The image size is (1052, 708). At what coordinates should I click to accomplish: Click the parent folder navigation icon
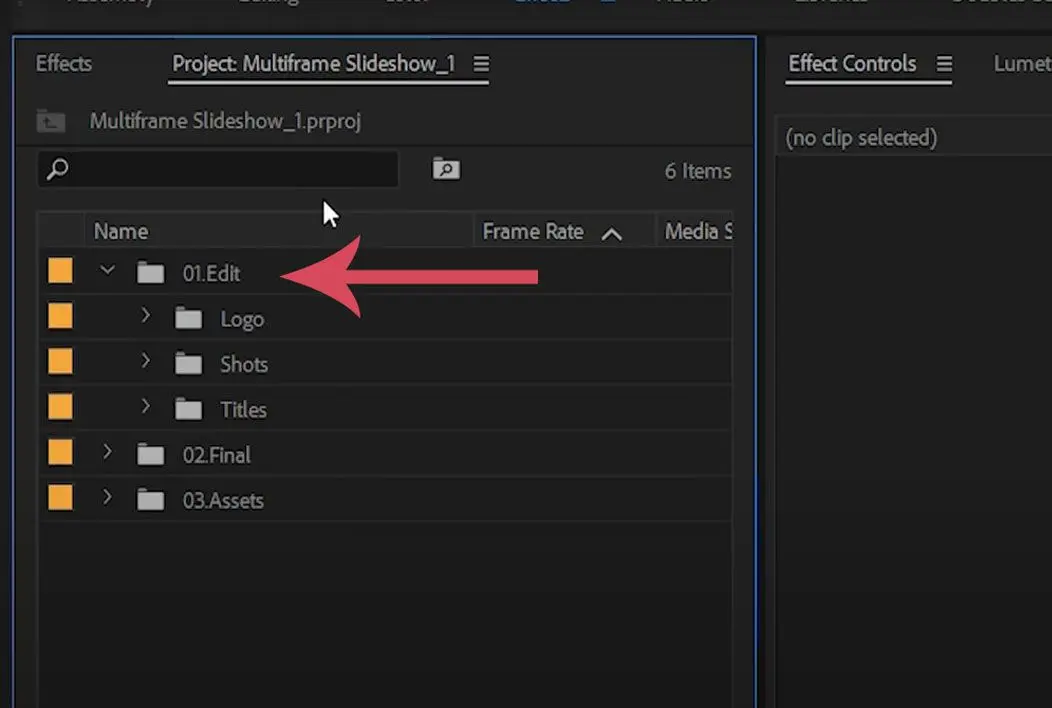51,121
